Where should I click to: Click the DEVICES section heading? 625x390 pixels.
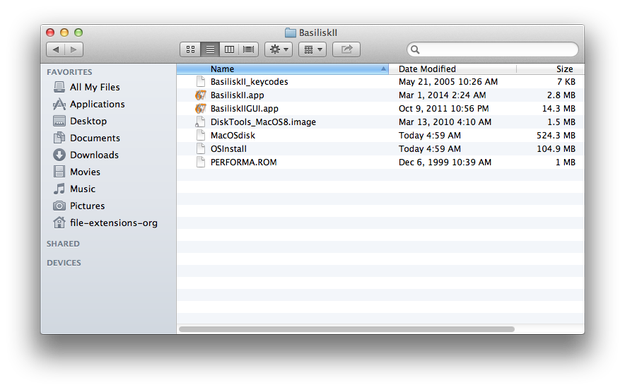(64, 263)
